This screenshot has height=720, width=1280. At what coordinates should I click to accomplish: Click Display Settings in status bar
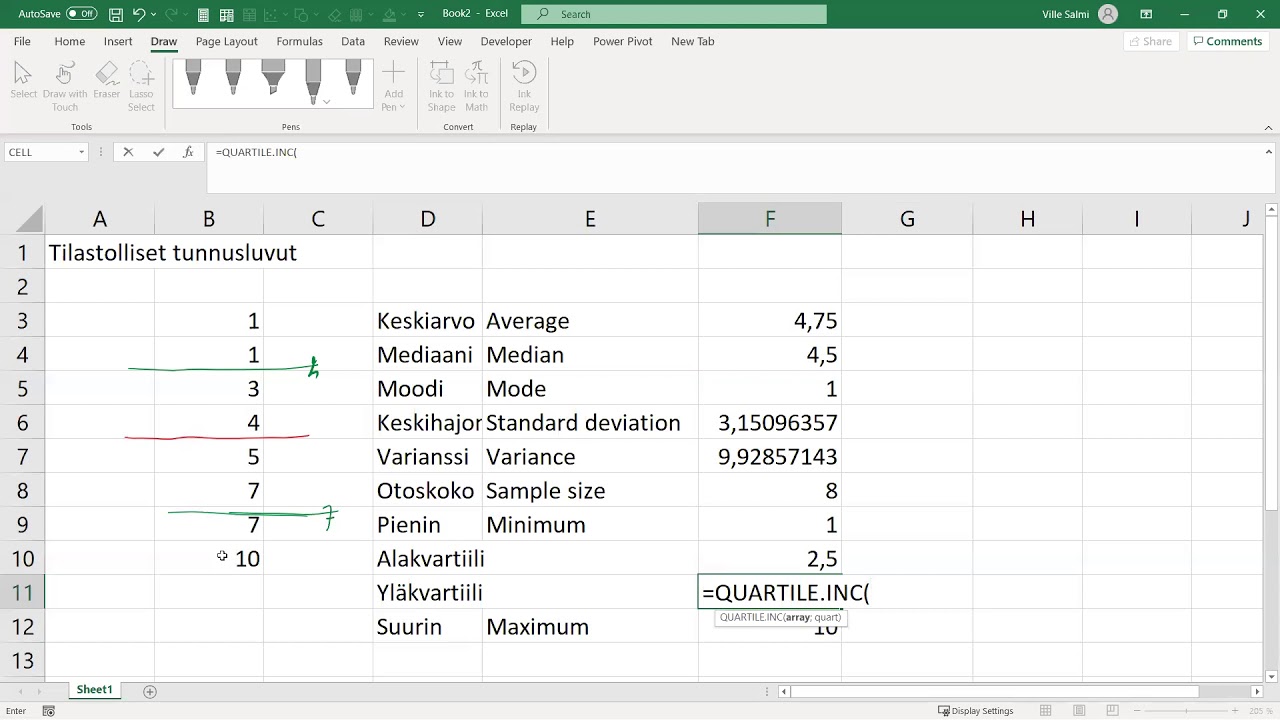coord(975,711)
